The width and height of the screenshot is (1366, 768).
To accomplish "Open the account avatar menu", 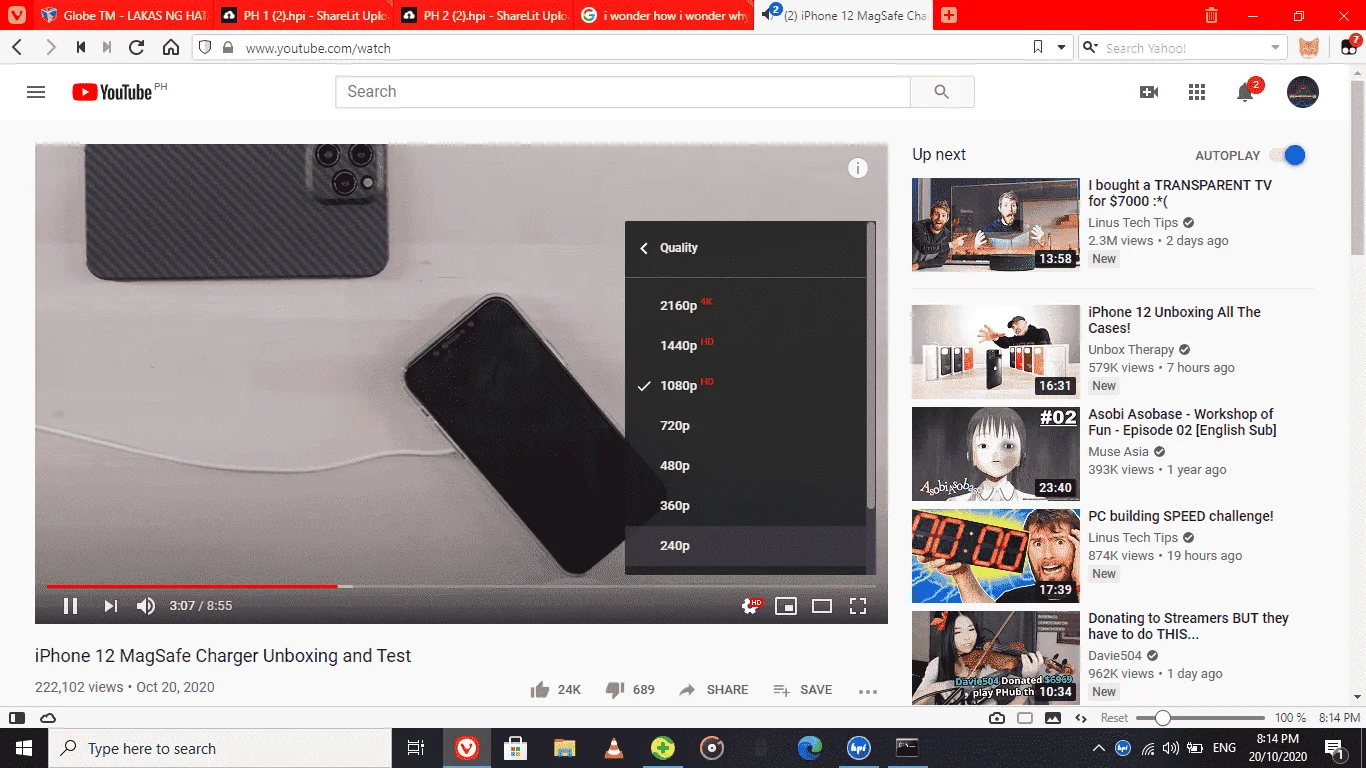I will point(1303,92).
